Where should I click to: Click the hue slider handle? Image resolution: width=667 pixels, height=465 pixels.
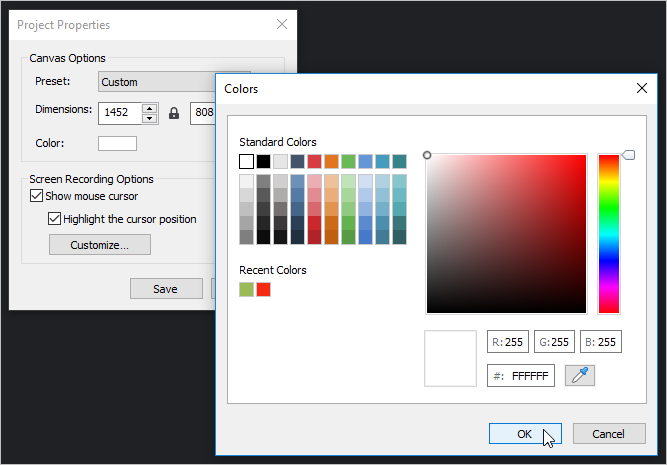[x=628, y=155]
